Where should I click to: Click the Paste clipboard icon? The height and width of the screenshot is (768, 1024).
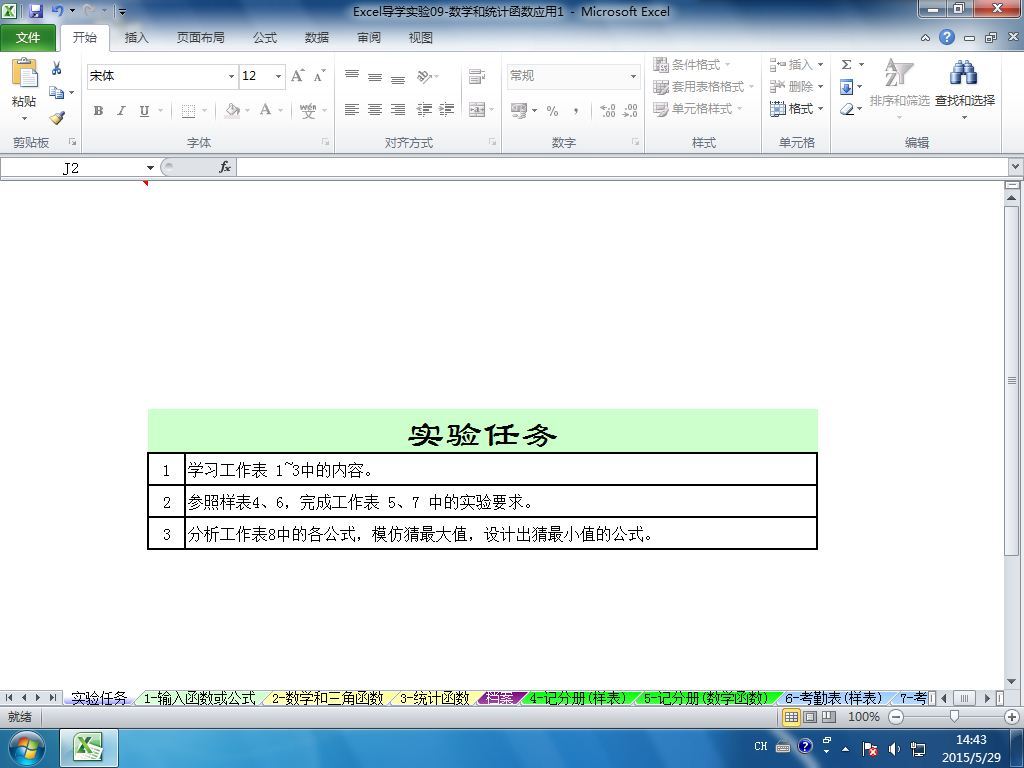[24, 73]
